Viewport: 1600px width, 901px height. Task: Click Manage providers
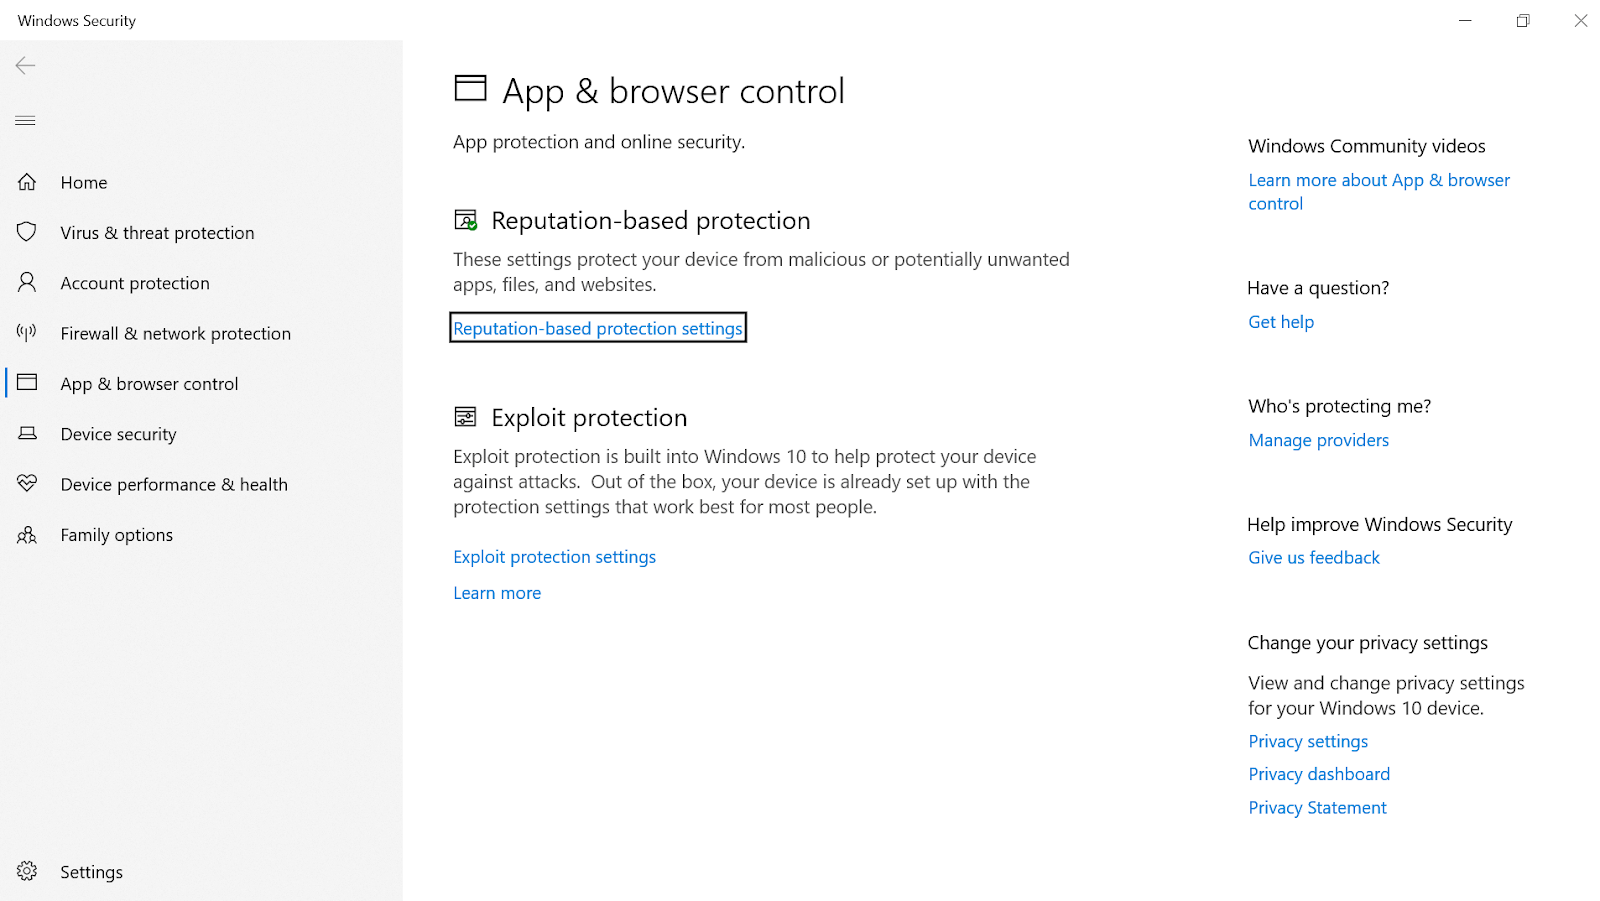[x=1318, y=440]
